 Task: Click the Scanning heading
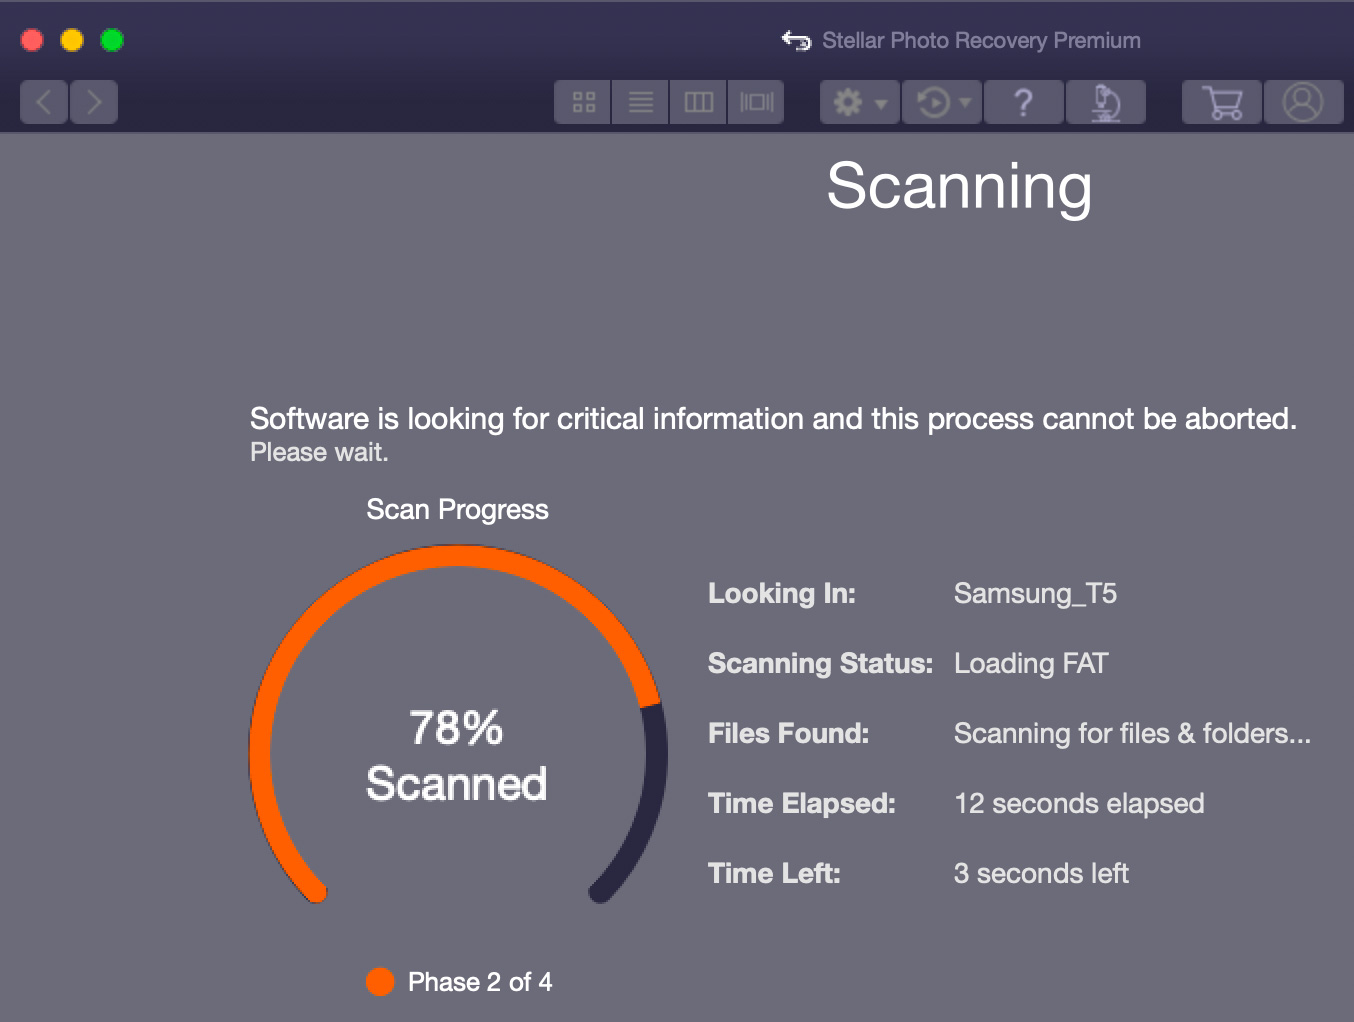point(959,187)
